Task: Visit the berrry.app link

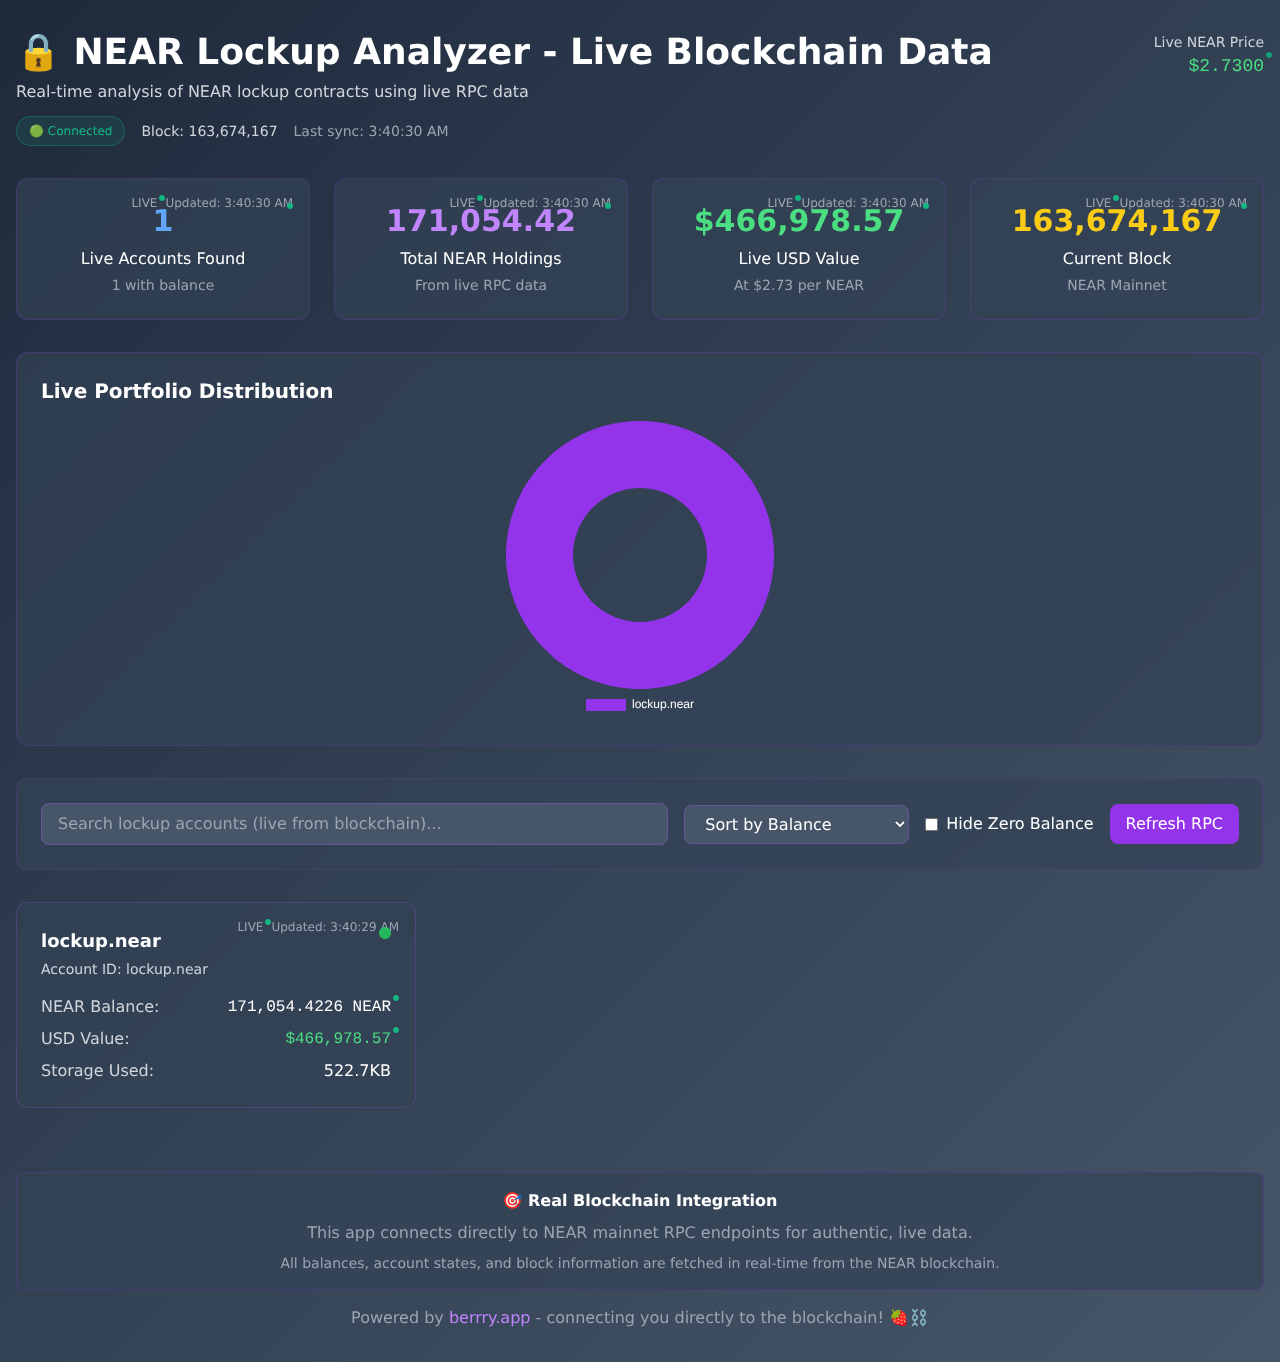Action: [489, 1317]
